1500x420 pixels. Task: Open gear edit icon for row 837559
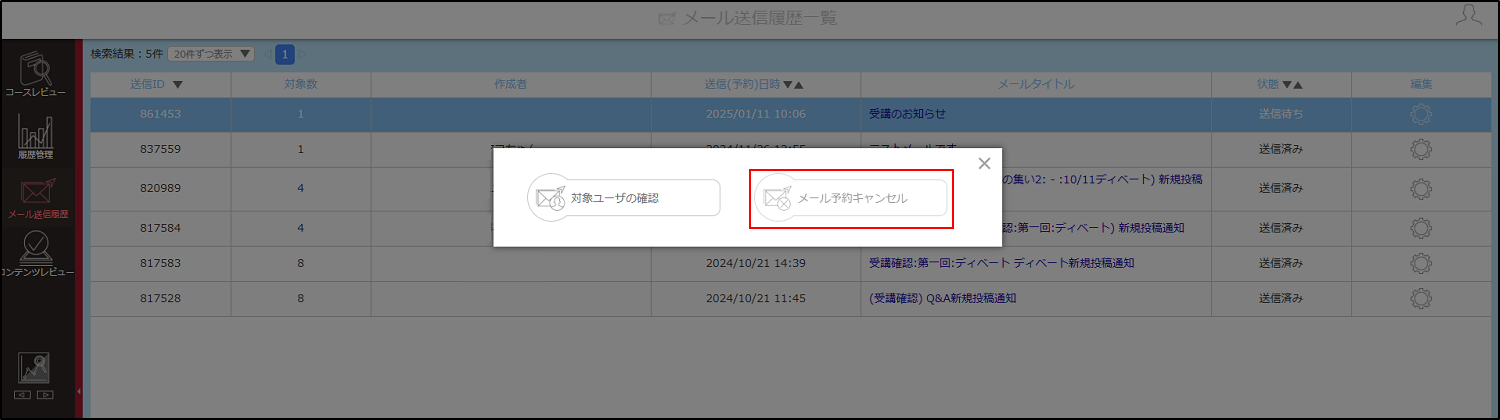(1421, 149)
